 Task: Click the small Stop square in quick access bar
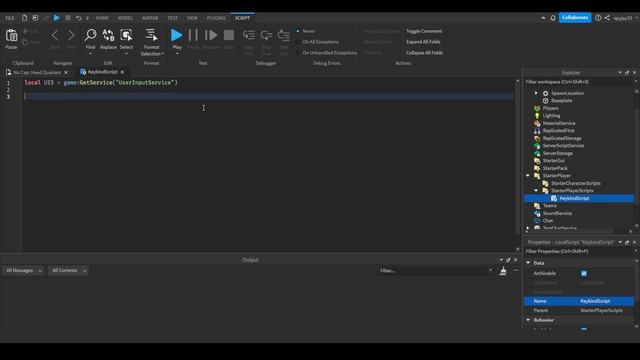coord(68,18)
